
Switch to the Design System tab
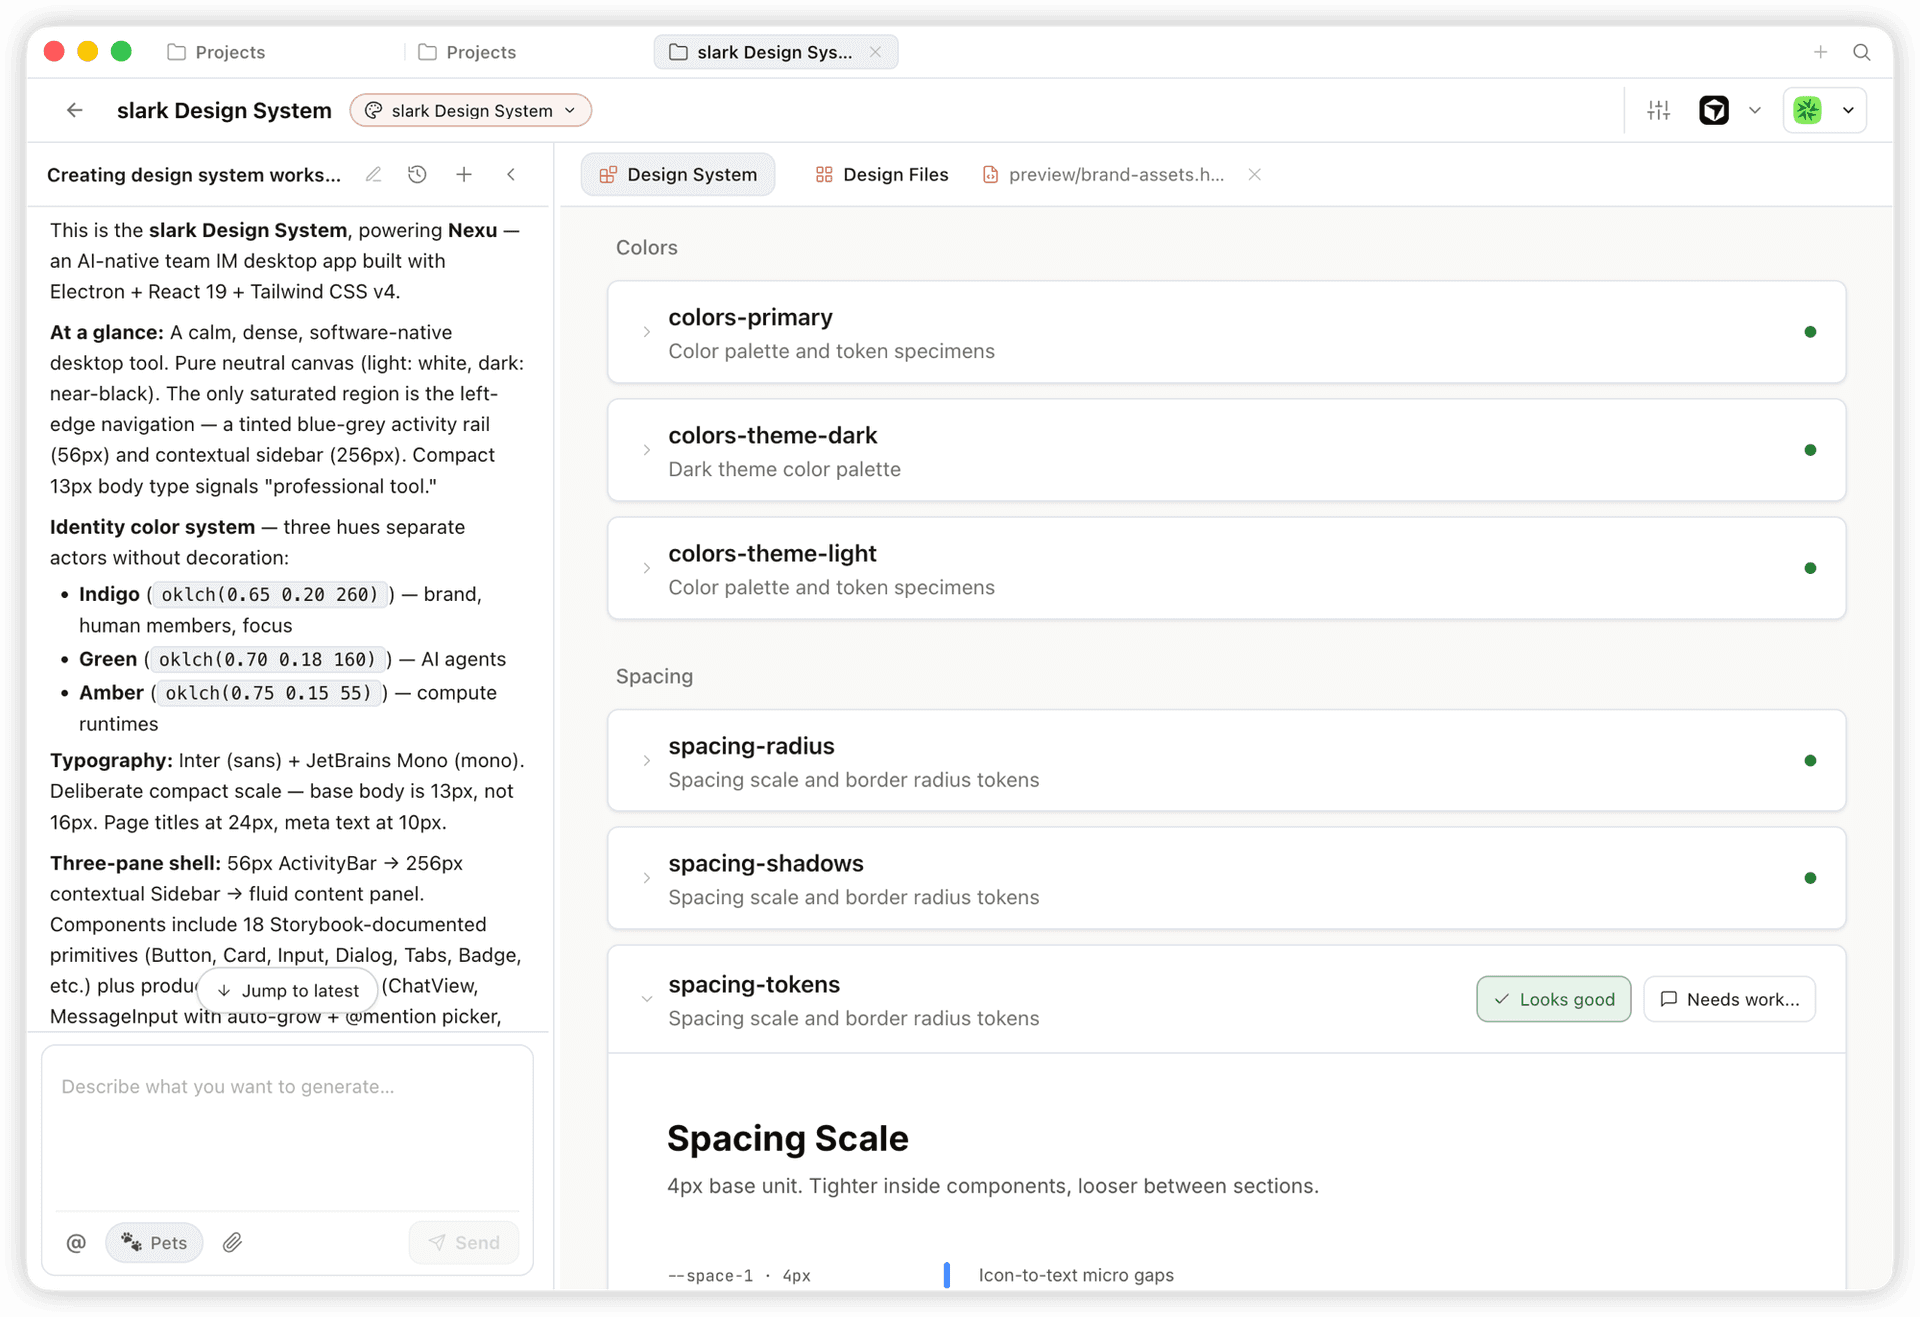coord(678,174)
